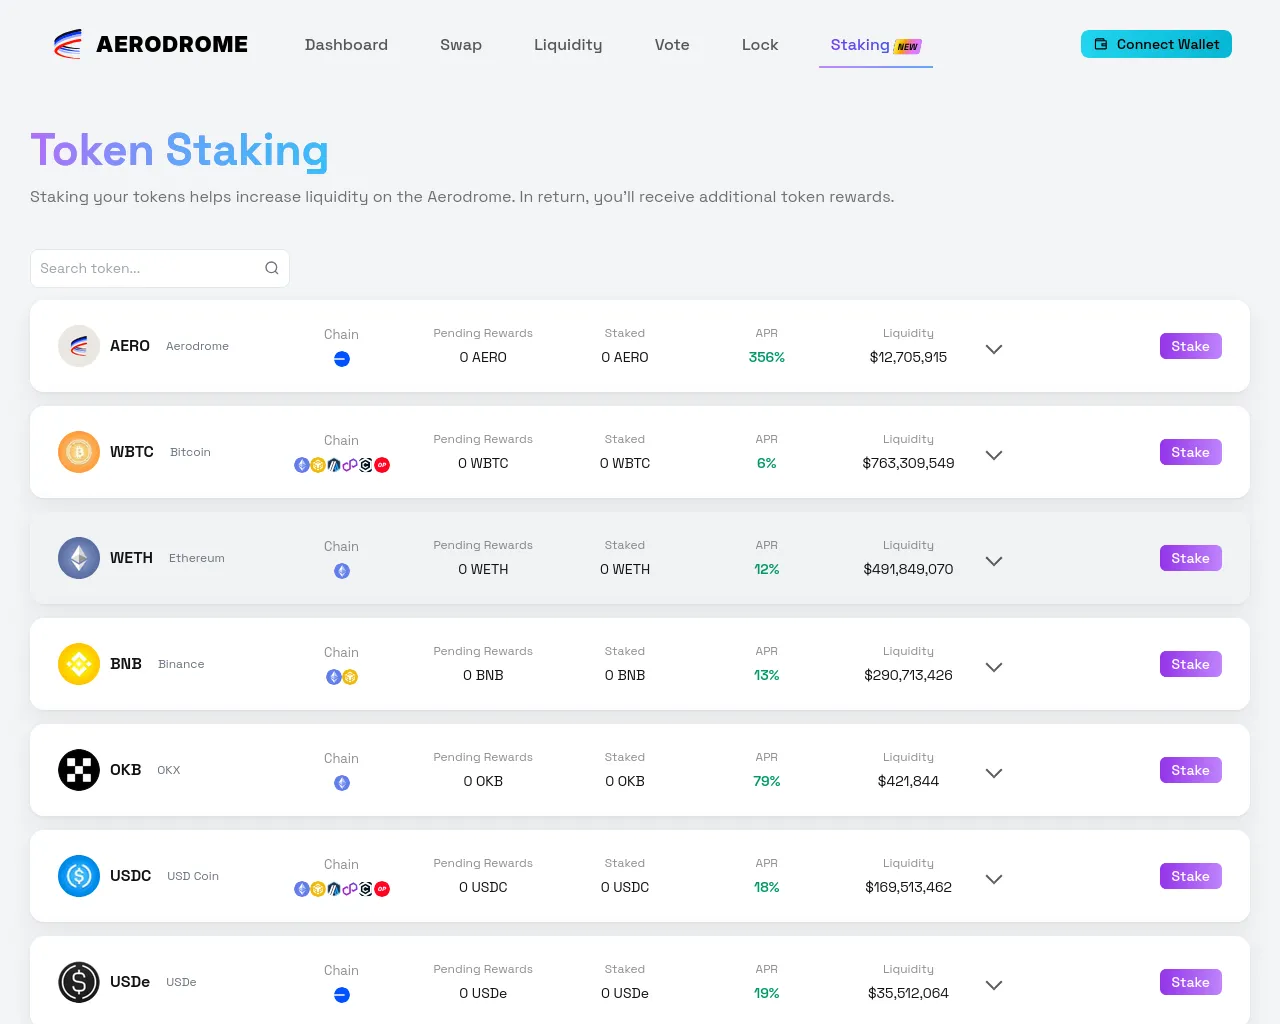Click the Optimism chain icon in WBTC row
This screenshot has height=1024, width=1280.
[x=382, y=465]
